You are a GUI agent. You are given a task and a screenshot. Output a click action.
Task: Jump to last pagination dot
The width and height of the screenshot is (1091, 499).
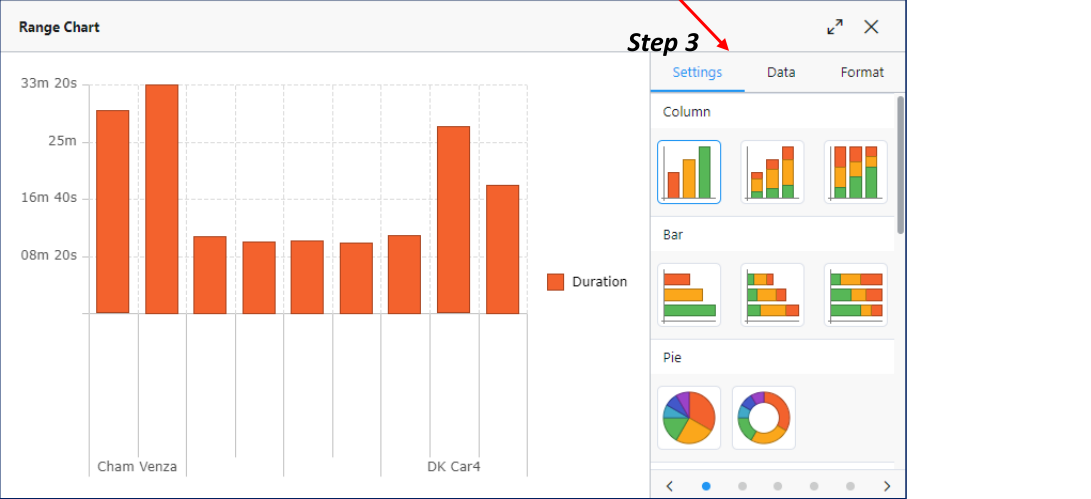850,486
